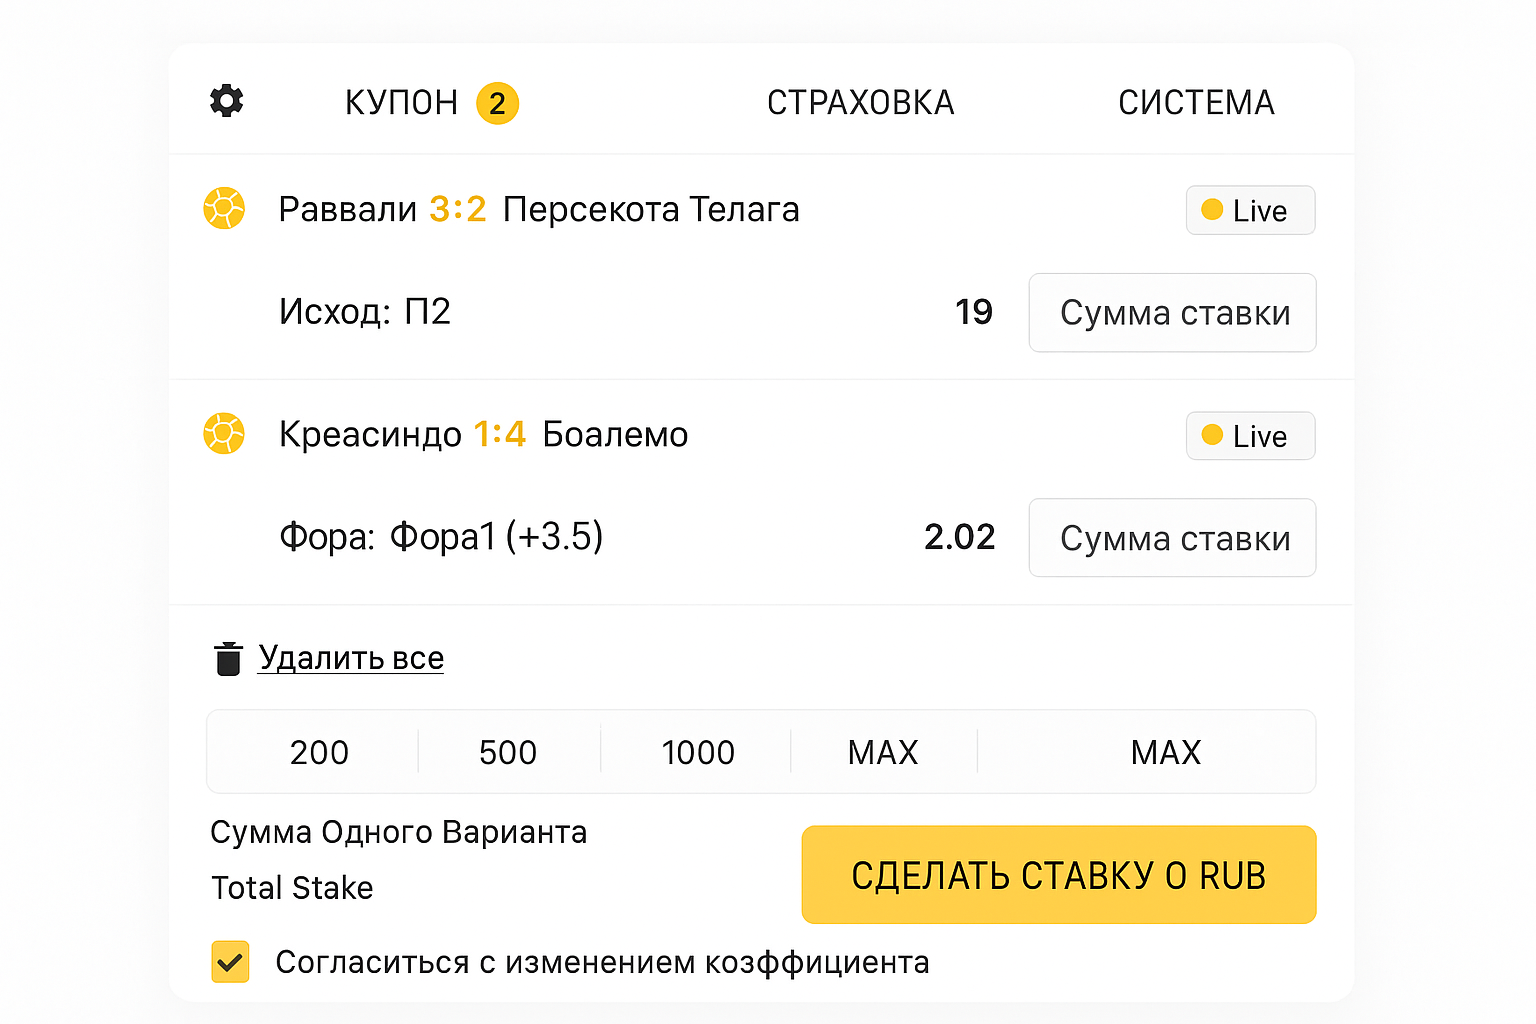Click the Удалить все link

tap(351, 658)
